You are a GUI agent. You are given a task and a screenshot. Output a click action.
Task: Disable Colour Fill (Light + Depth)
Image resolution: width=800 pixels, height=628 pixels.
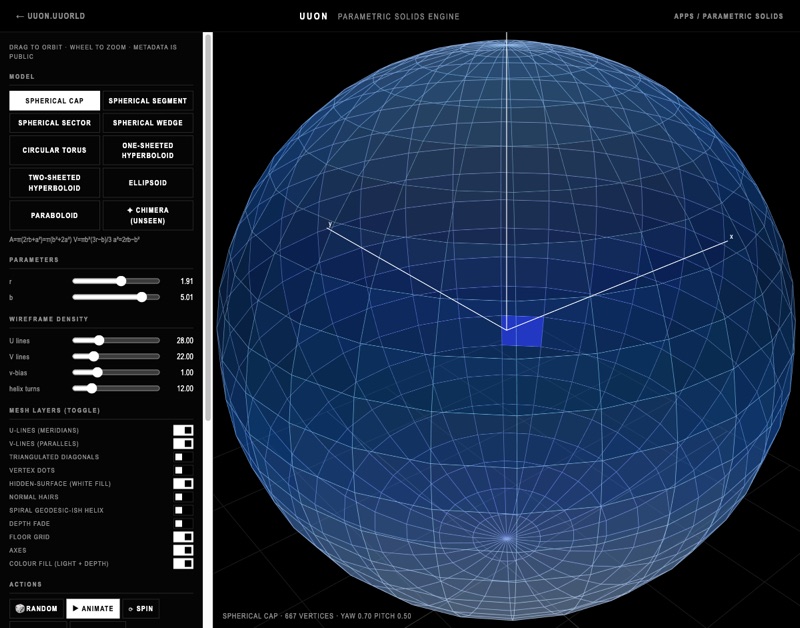tap(183, 563)
